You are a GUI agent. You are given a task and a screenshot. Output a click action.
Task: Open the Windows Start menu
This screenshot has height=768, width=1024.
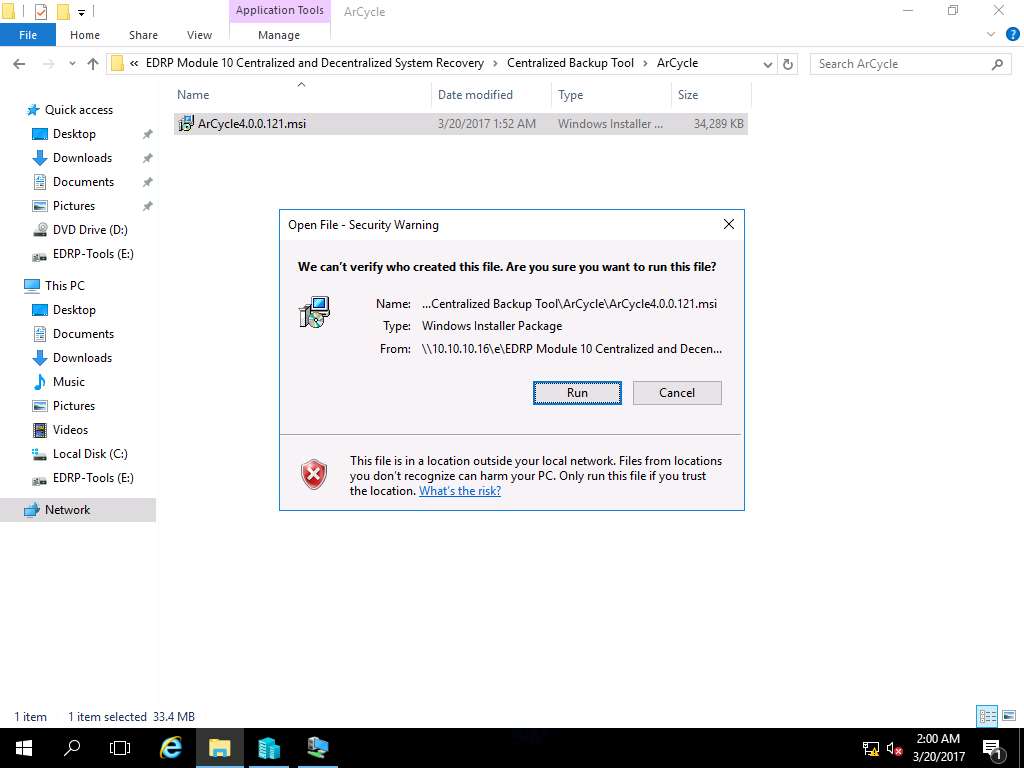pos(24,748)
